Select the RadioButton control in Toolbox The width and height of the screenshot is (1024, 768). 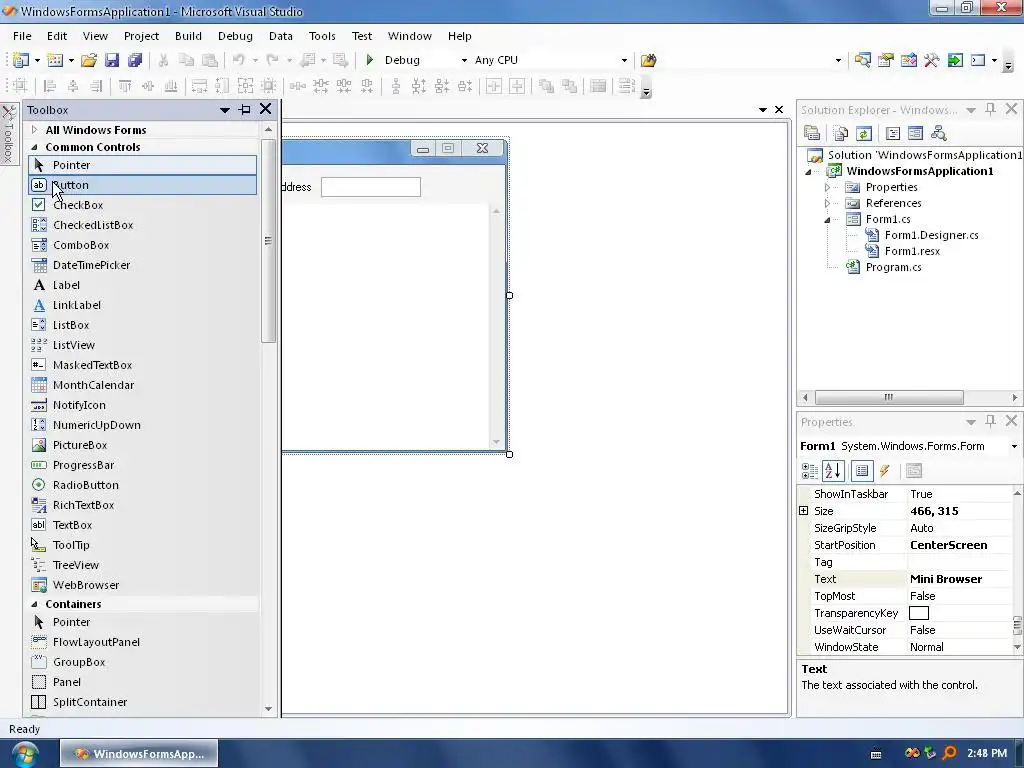point(143,485)
